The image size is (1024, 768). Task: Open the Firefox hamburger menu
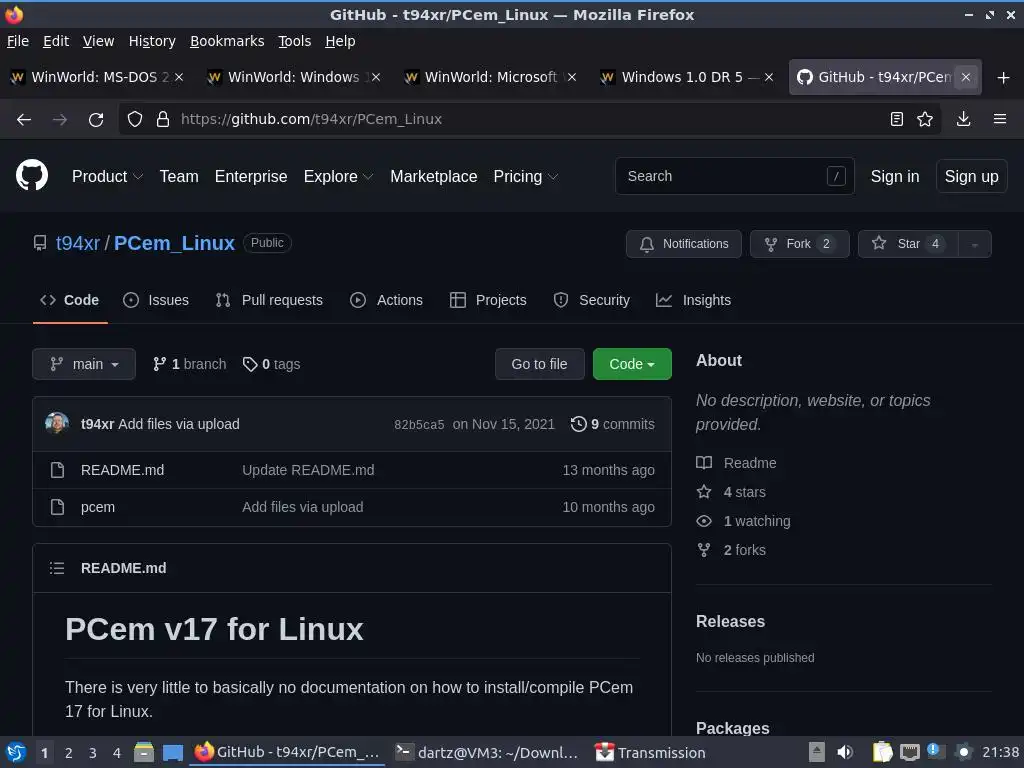(x=999, y=119)
